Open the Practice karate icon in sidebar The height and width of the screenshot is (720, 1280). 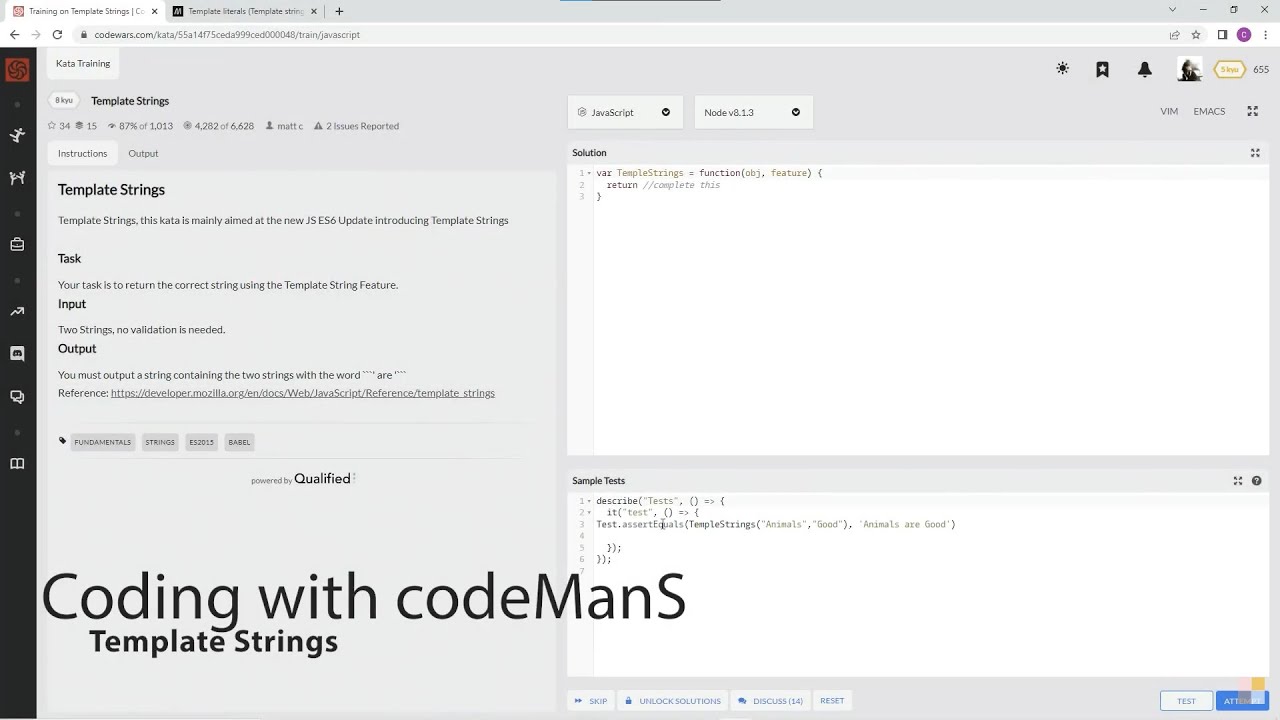(17, 135)
